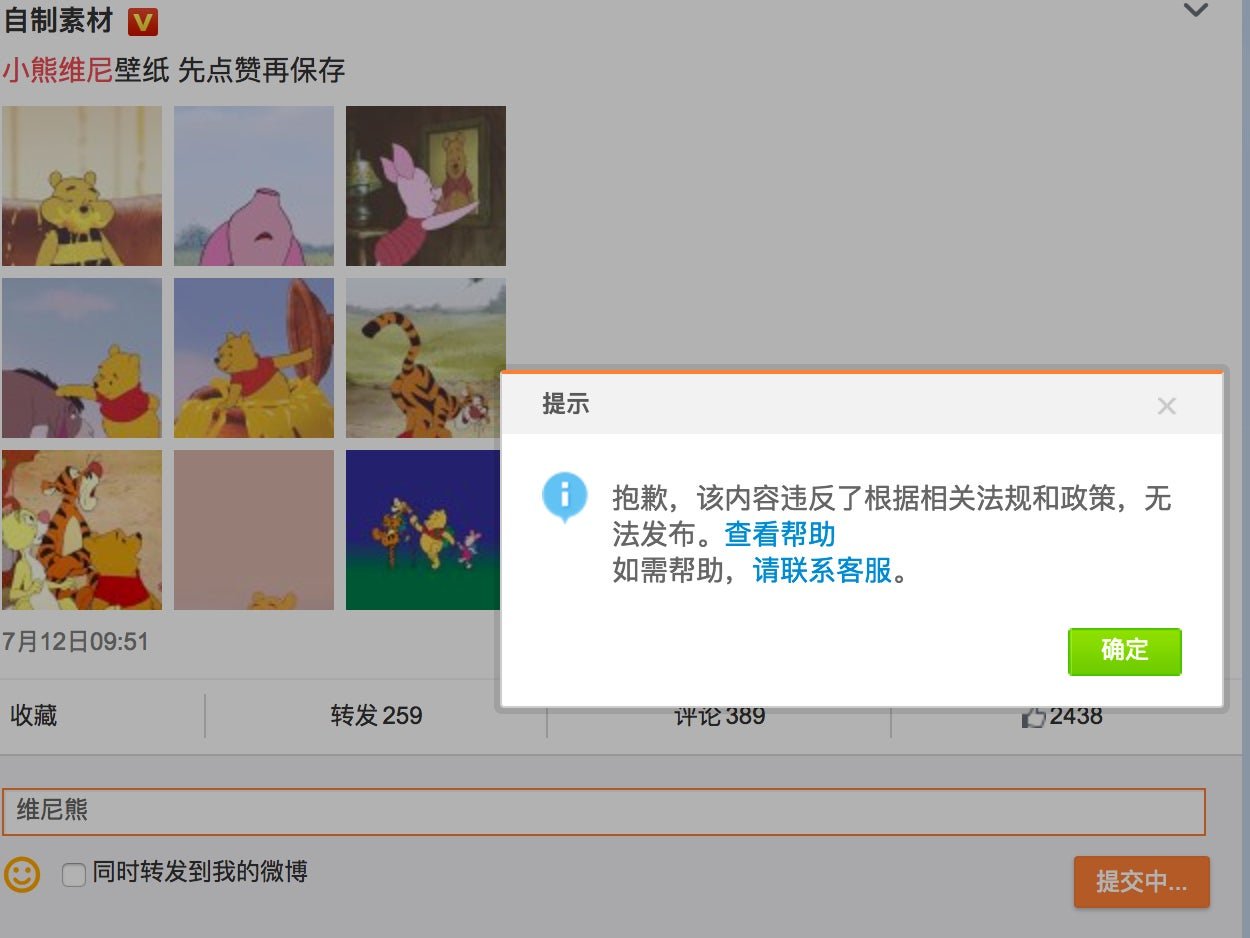Open the plain pink wallpaper thumbnail
The width and height of the screenshot is (1250, 938).
click(x=254, y=530)
